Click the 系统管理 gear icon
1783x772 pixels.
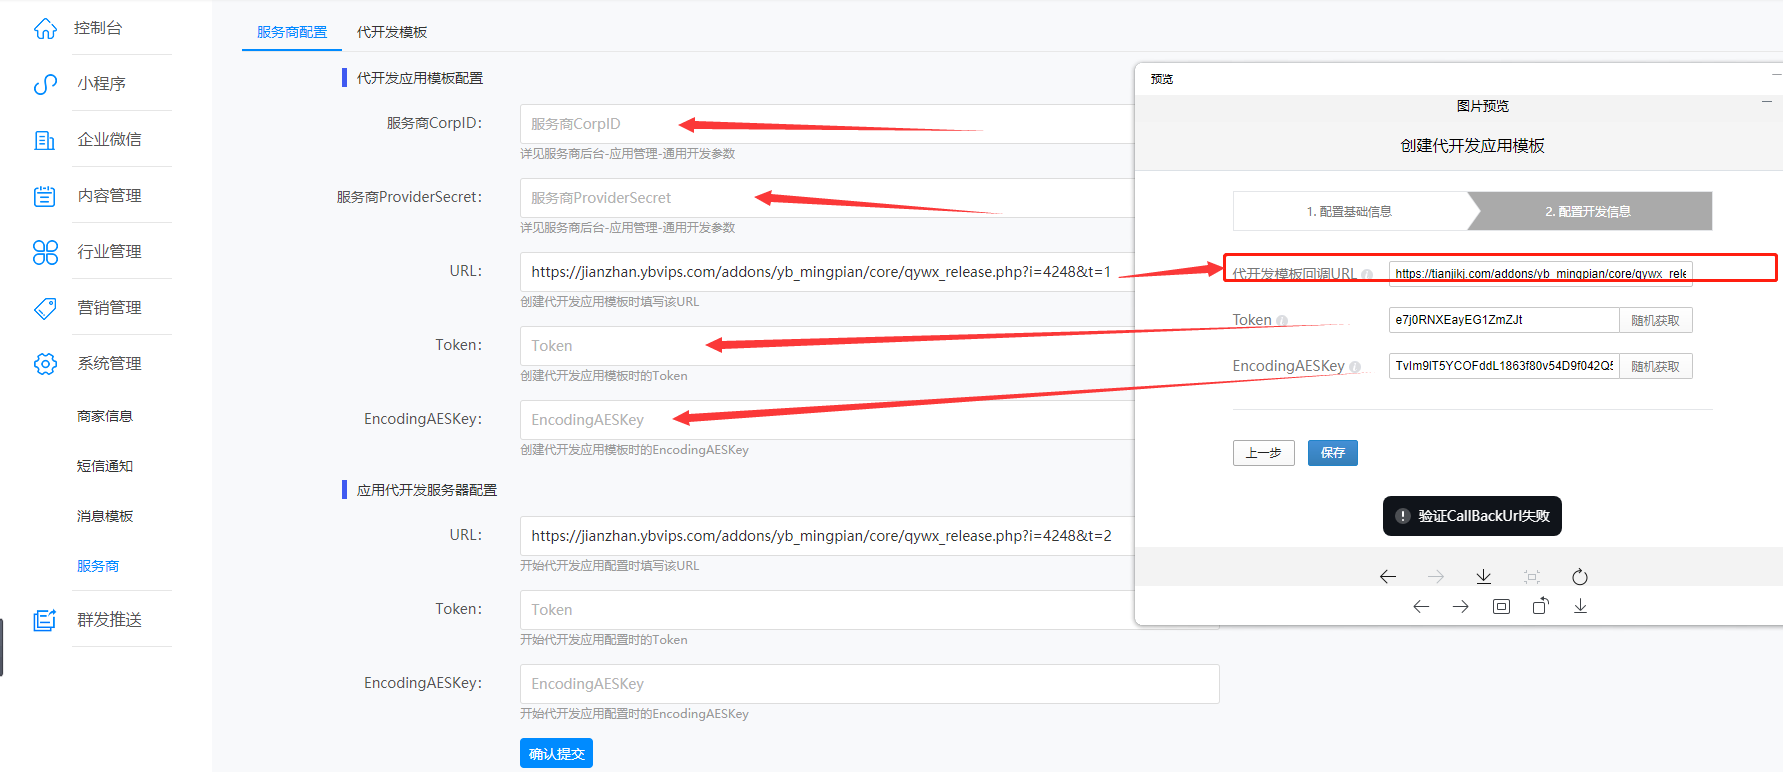pyautogui.click(x=45, y=364)
